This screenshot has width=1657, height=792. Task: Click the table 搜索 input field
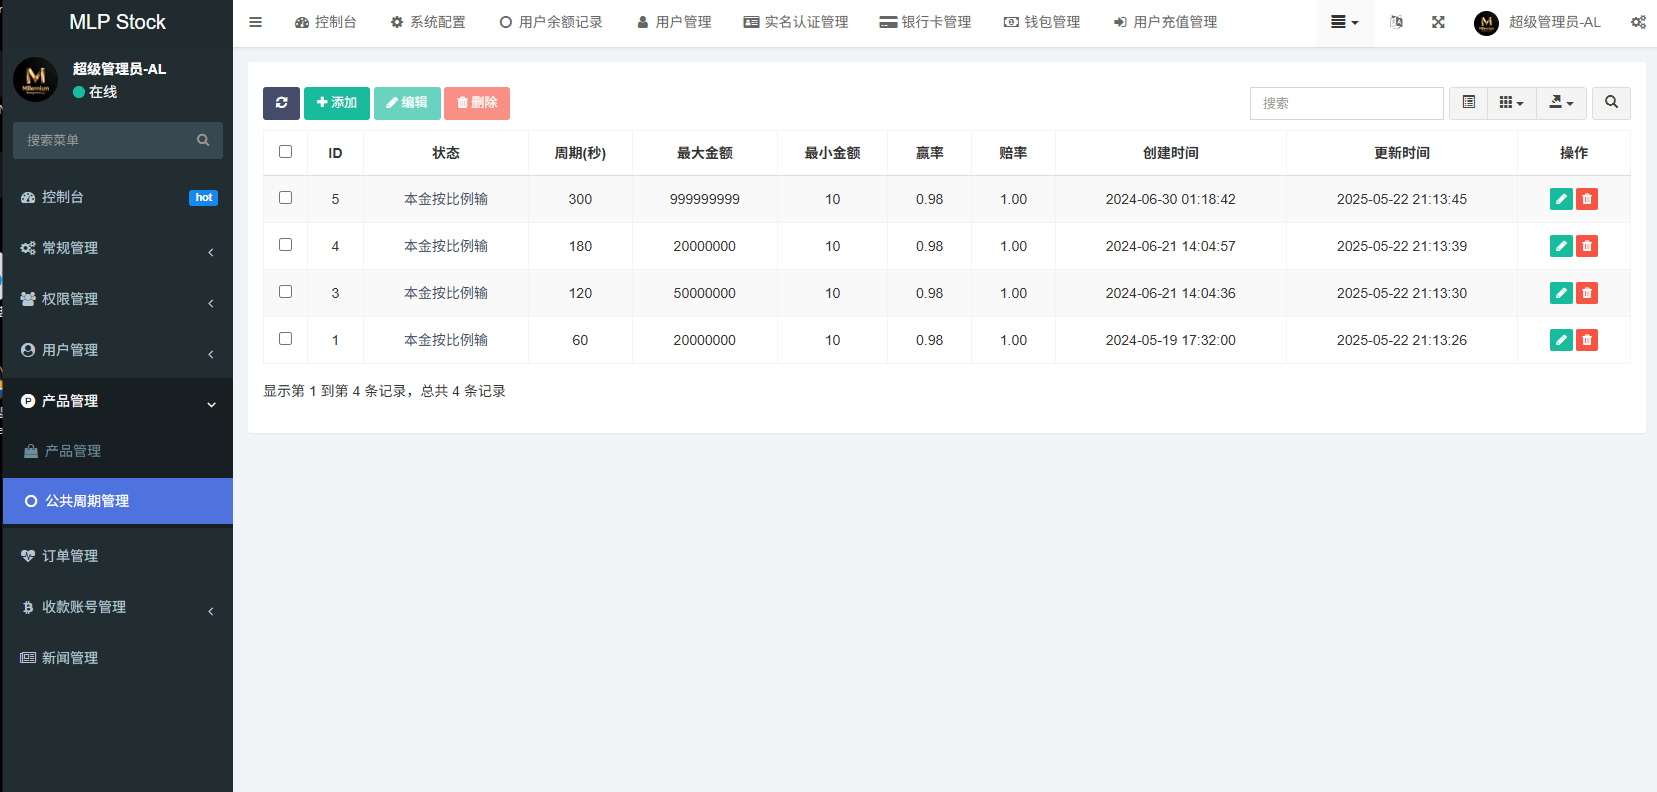pos(1346,103)
